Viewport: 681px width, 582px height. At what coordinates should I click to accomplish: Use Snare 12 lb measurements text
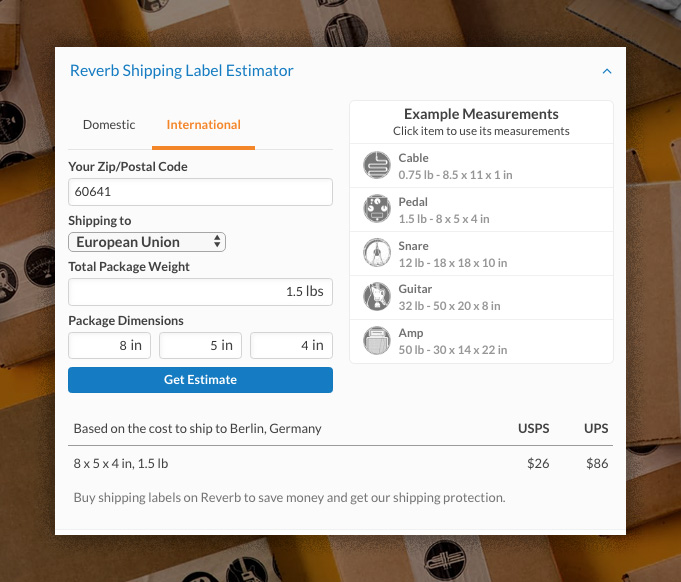point(453,263)
